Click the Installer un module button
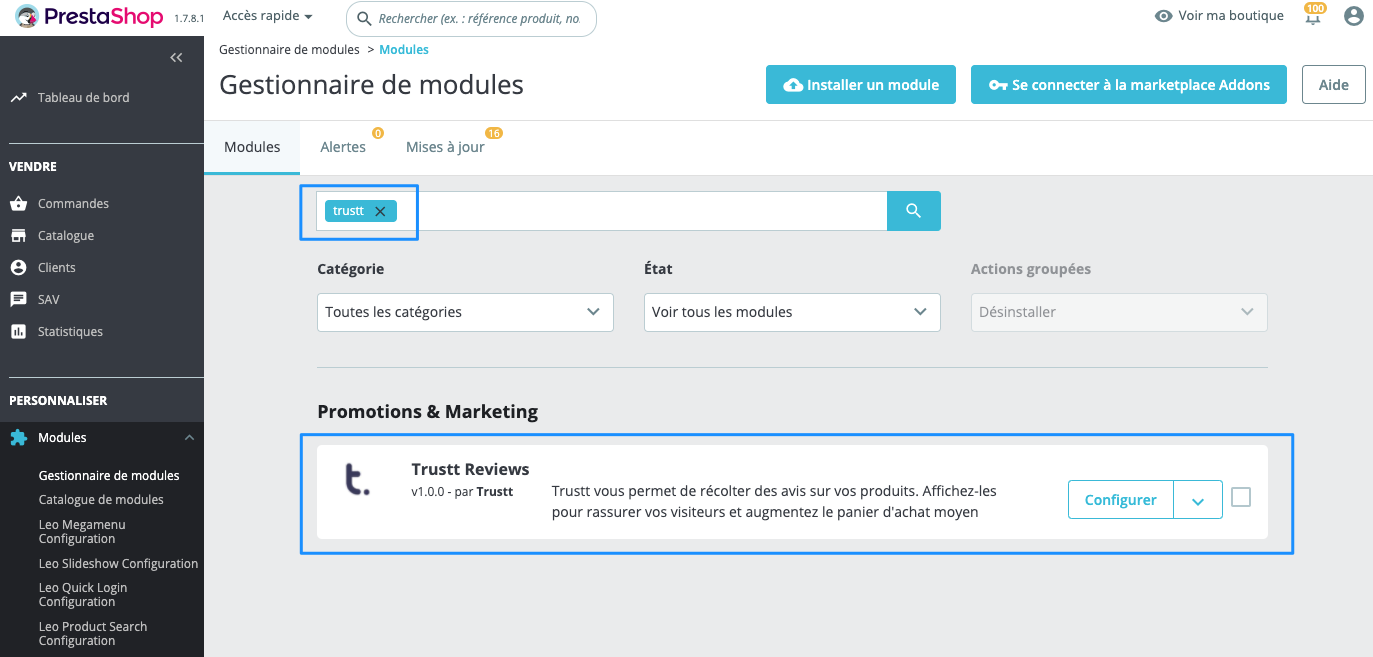This screenshot has height=657, width=1373. pyautogui.click(x=861, y=85)
